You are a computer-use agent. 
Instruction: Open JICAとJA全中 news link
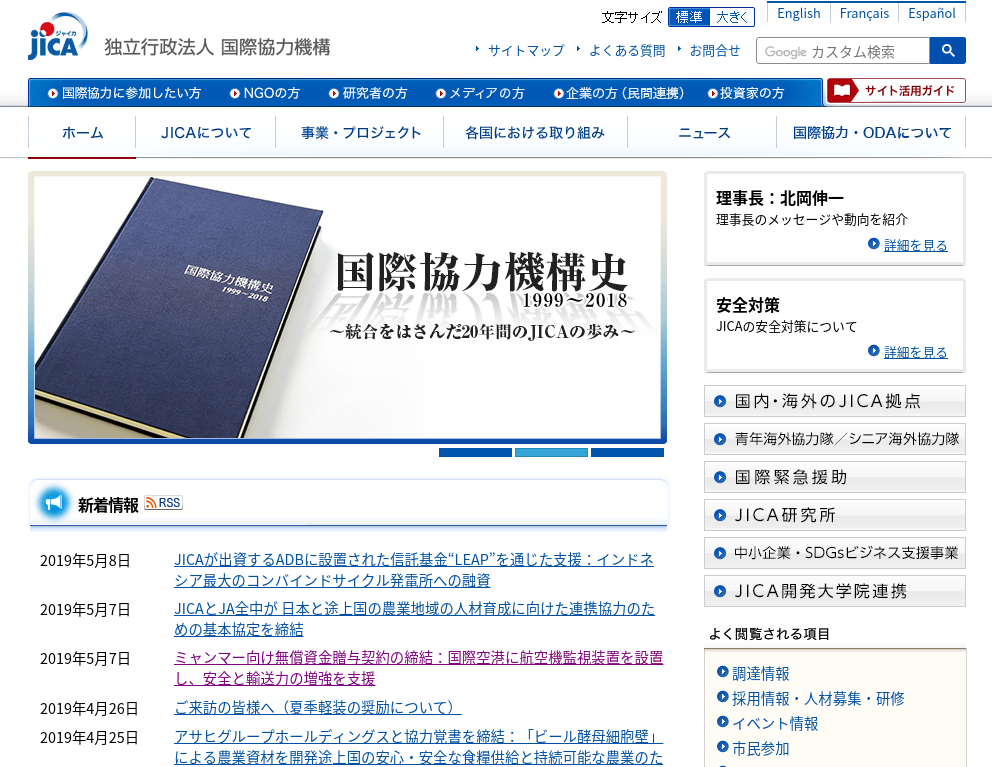[414, 619]
